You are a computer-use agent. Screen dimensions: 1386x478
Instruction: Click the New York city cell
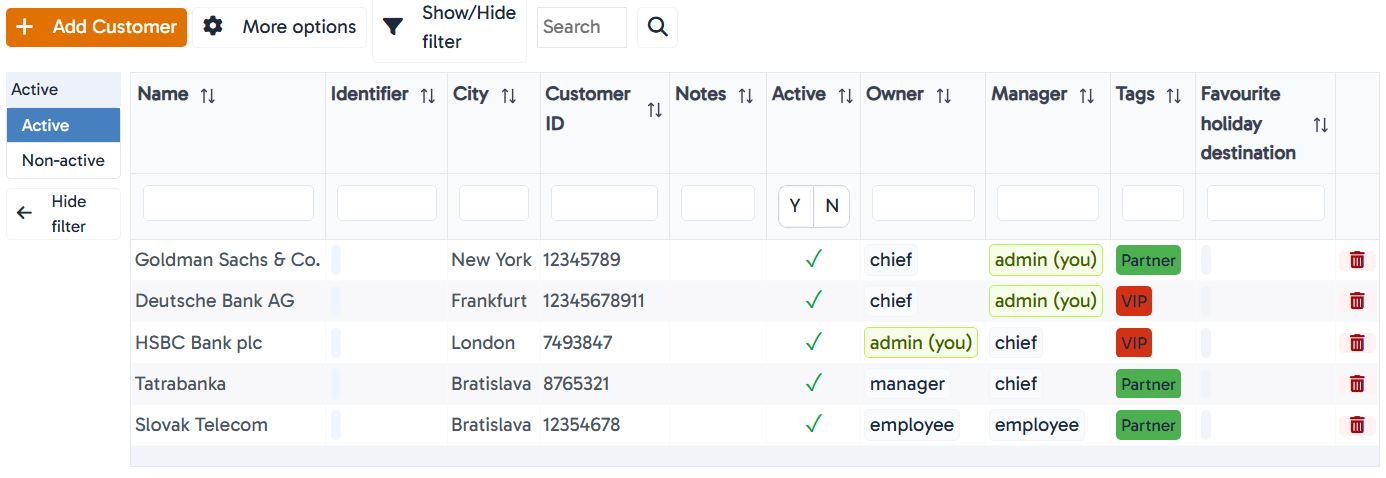491,260
